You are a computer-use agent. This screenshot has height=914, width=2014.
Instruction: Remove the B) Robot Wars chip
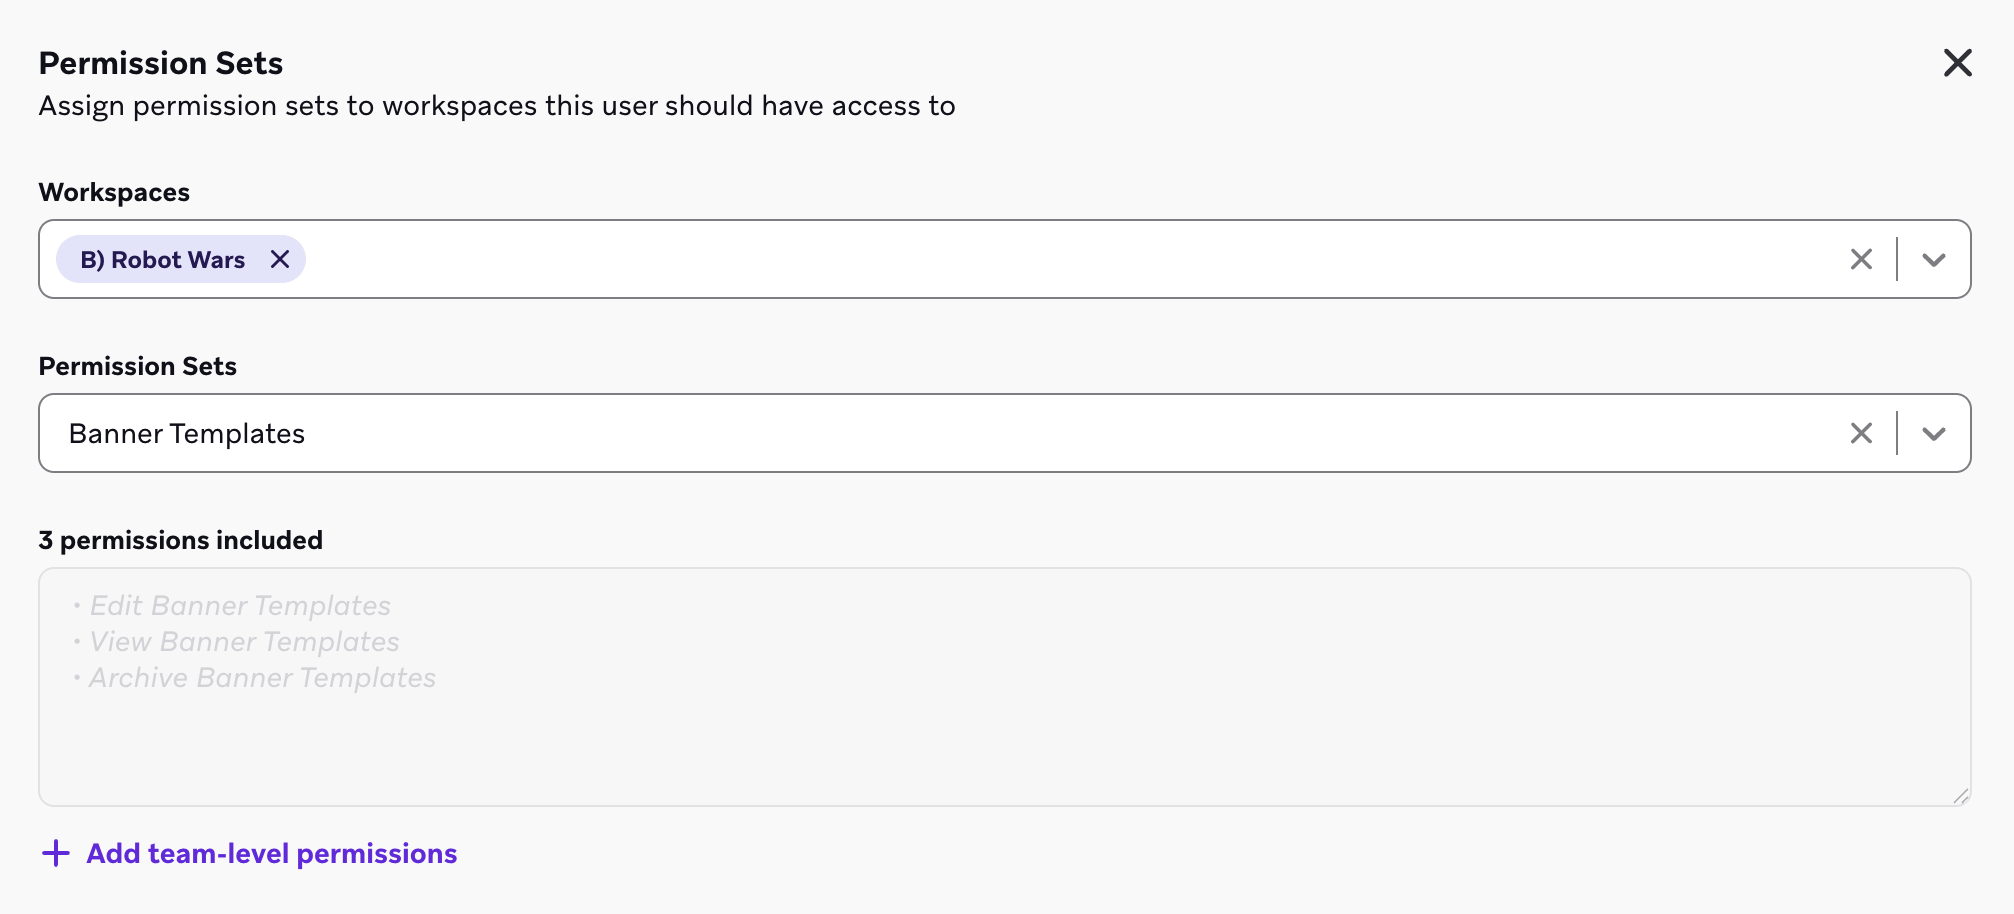[x=280, y=260]
